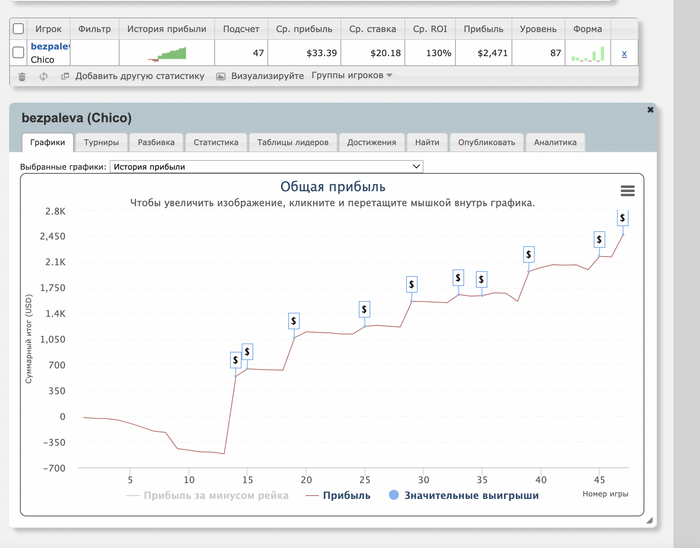Sort by the Подсчет column header
The width and height of the screenshot is (700, 548).
[x=241, y=29]
